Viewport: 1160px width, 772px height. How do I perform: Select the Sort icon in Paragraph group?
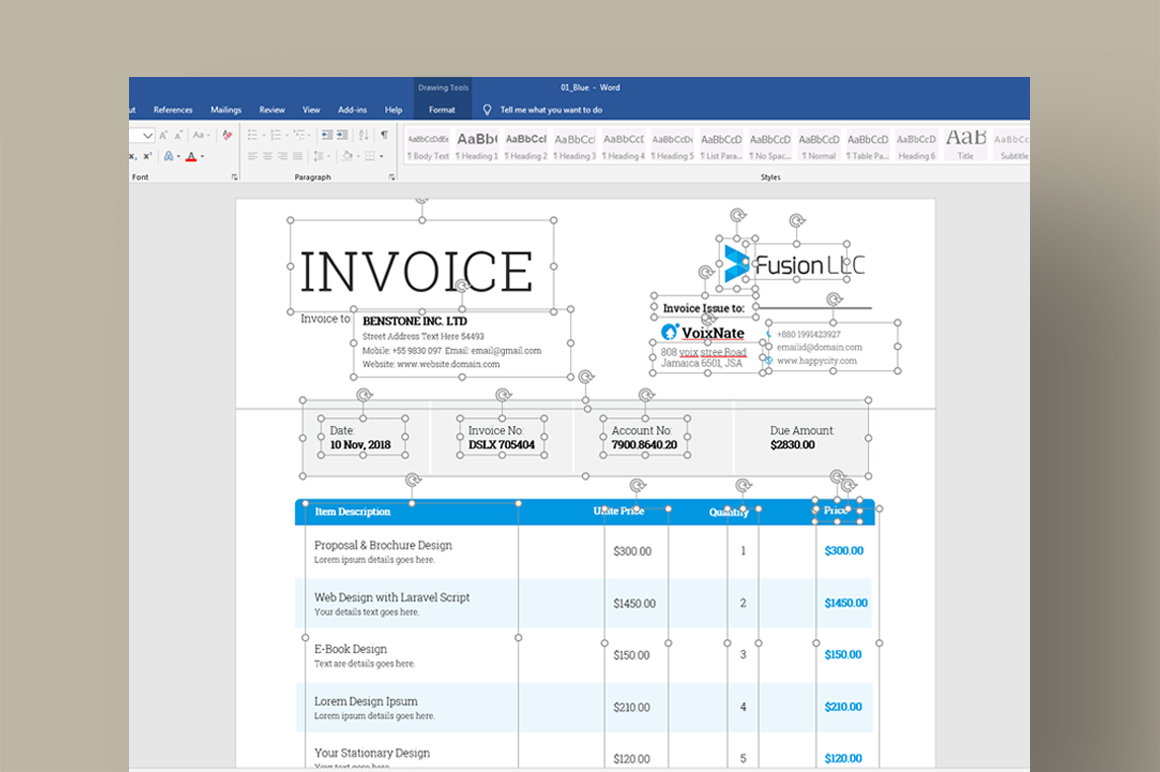[363, 135]
